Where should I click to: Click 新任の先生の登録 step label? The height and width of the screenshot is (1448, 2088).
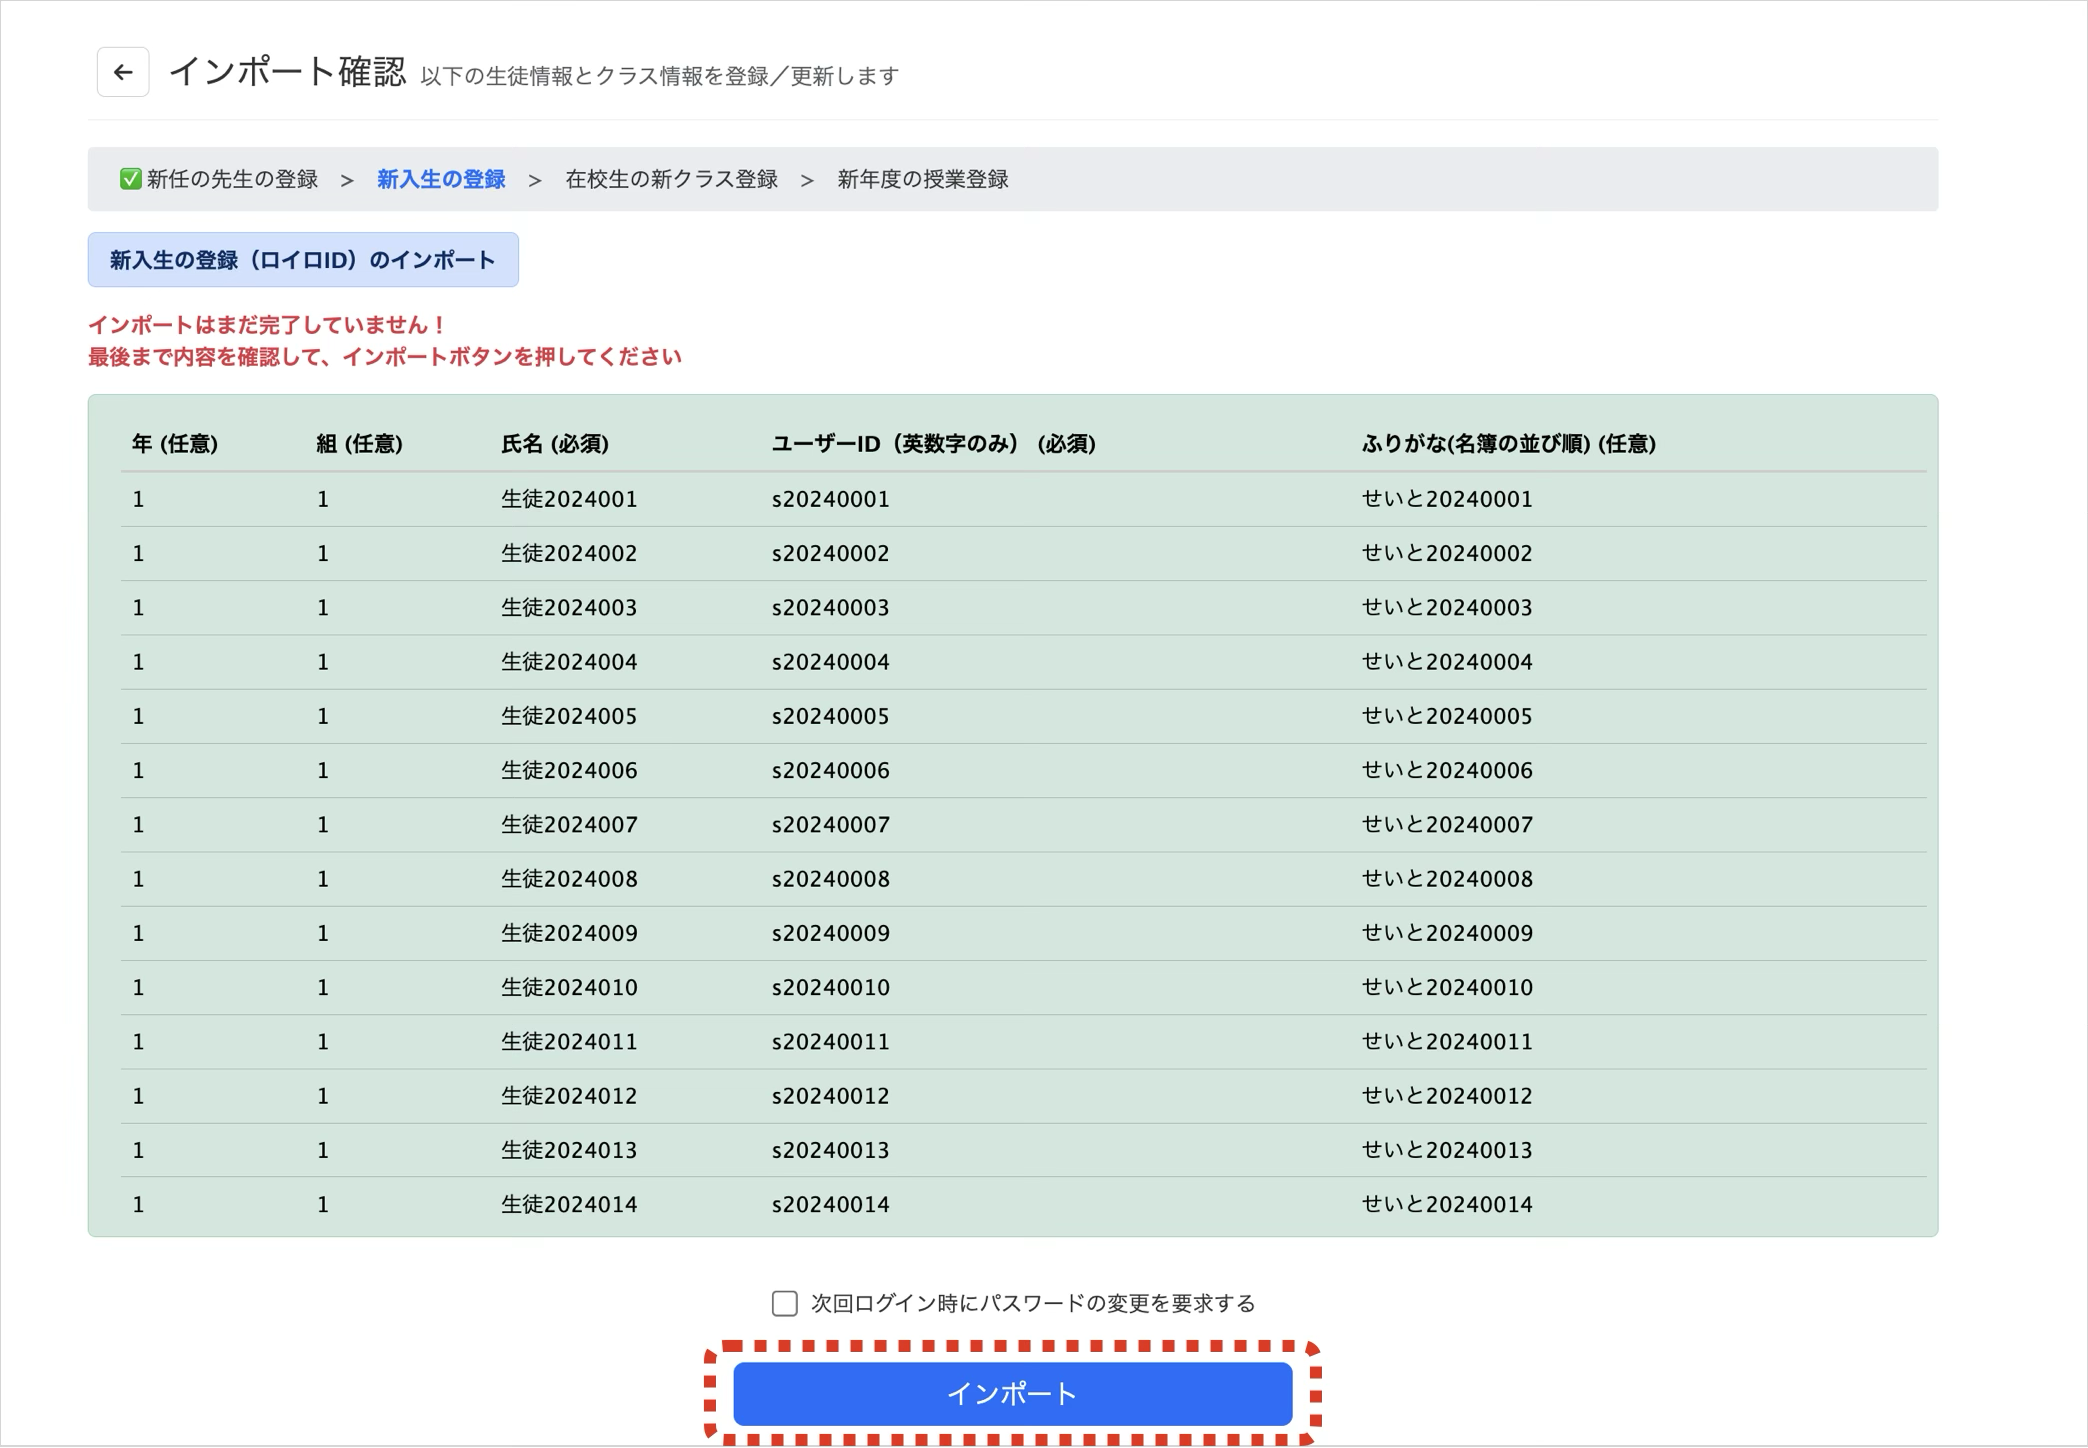(232, 179)
